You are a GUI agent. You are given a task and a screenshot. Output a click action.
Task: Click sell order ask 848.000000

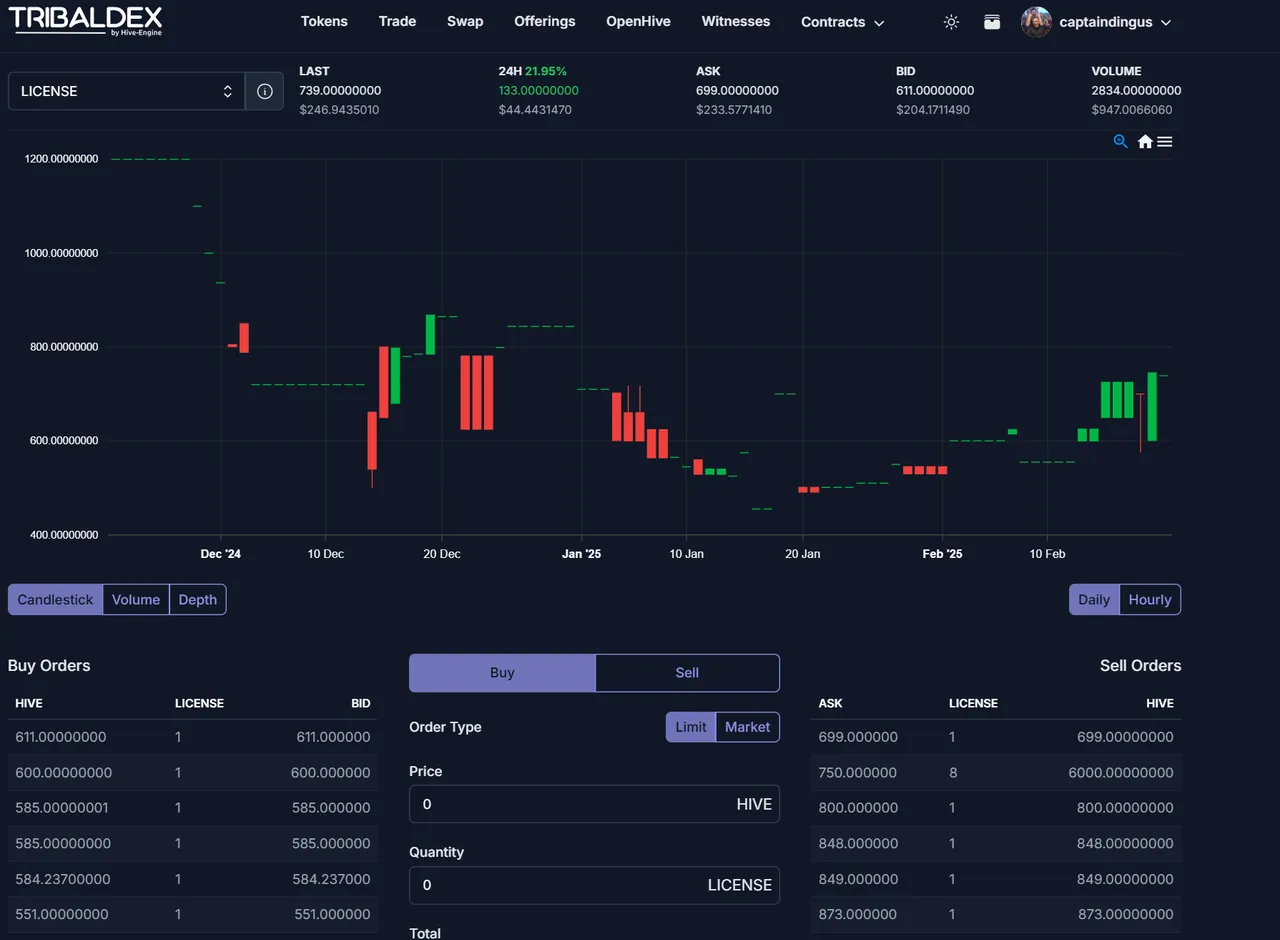coord(858,844)
